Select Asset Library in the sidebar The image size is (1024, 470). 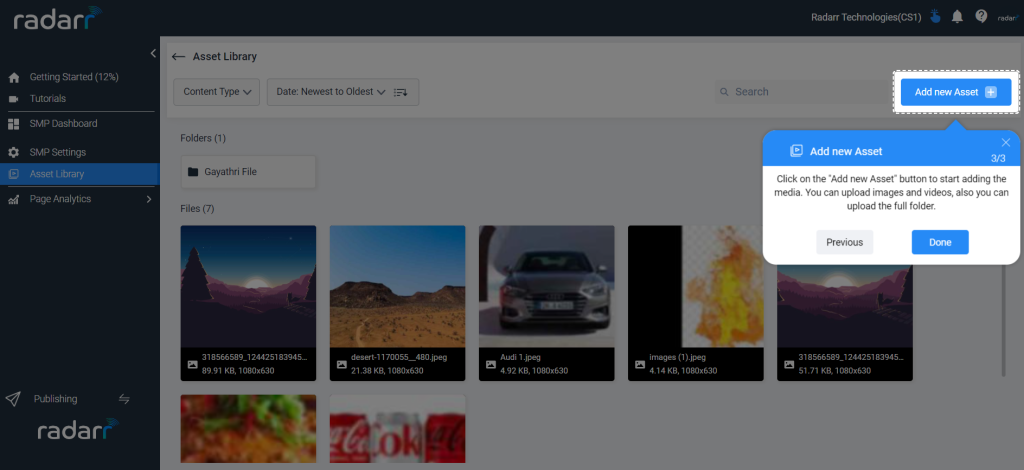80,174
